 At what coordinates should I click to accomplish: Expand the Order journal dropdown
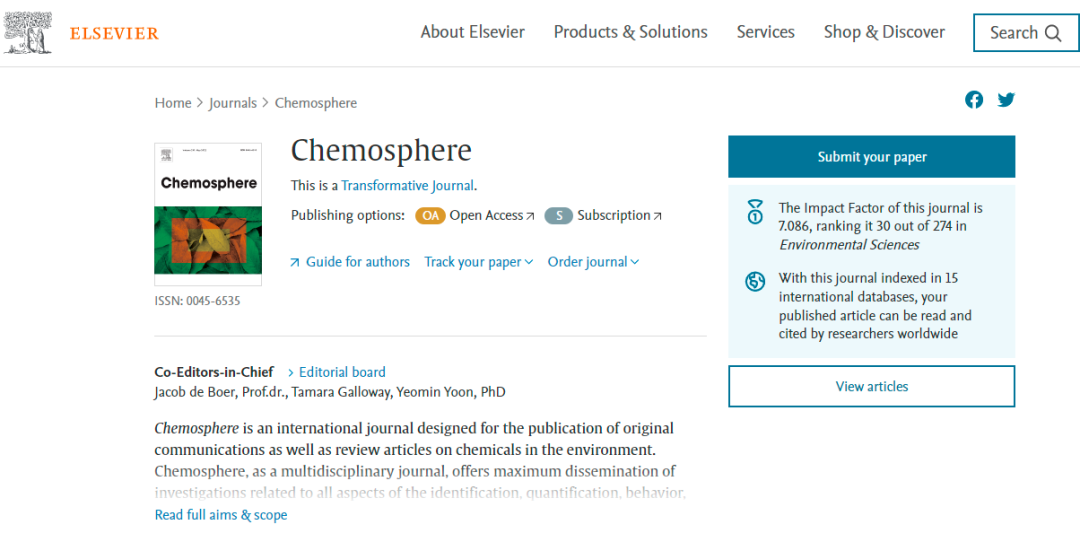point(593,262)
